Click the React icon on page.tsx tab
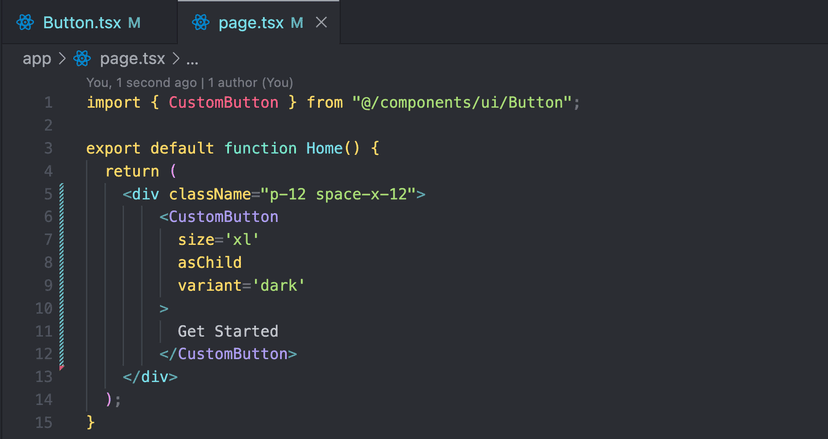This screenshot has height=439, width=828. 201,22
